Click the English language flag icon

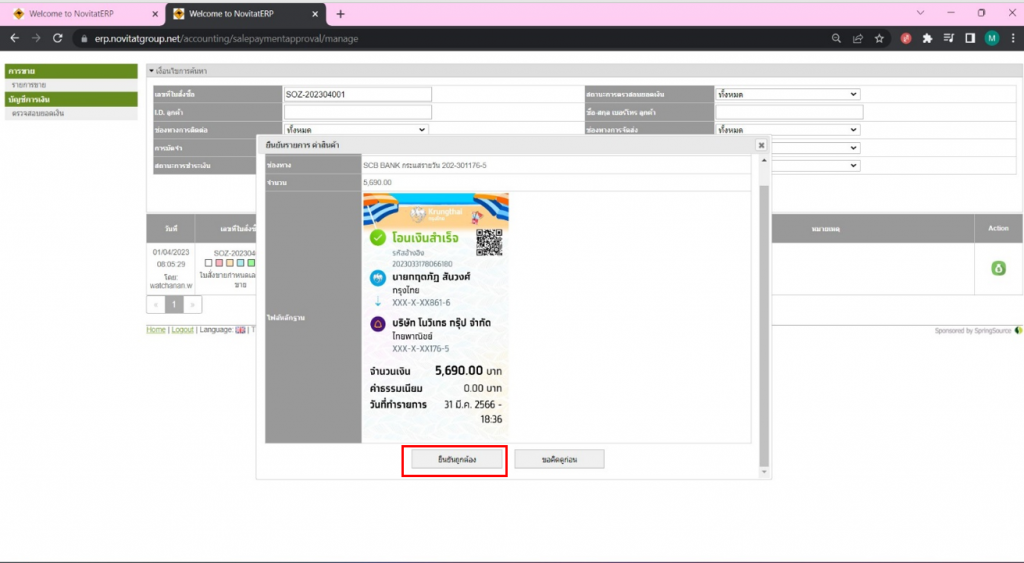[240, 330]
